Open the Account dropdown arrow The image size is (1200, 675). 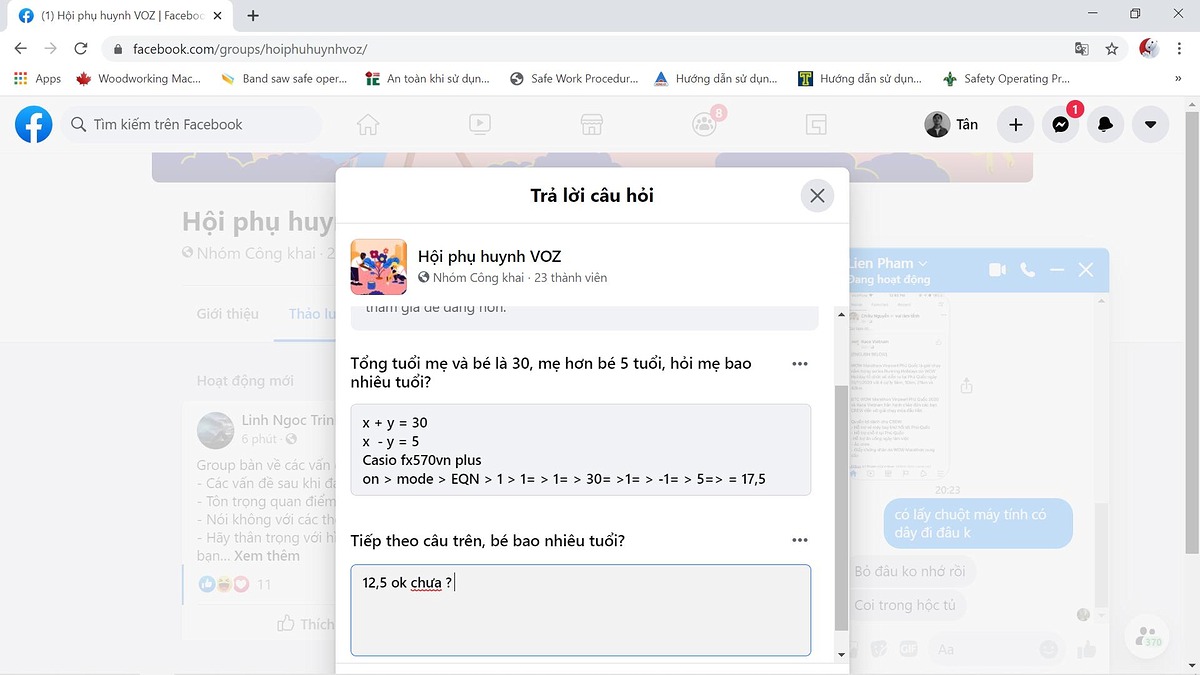[x=1150, y=125]
